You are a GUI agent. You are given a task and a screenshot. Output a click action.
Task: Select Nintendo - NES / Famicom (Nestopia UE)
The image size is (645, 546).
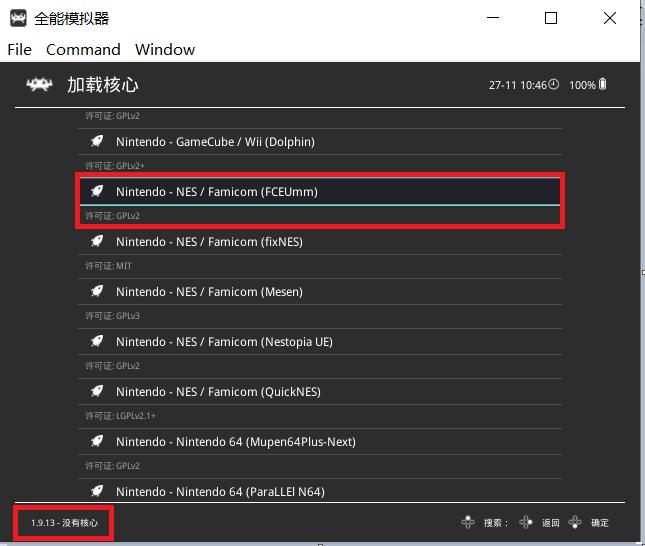[x=320, y=342]
